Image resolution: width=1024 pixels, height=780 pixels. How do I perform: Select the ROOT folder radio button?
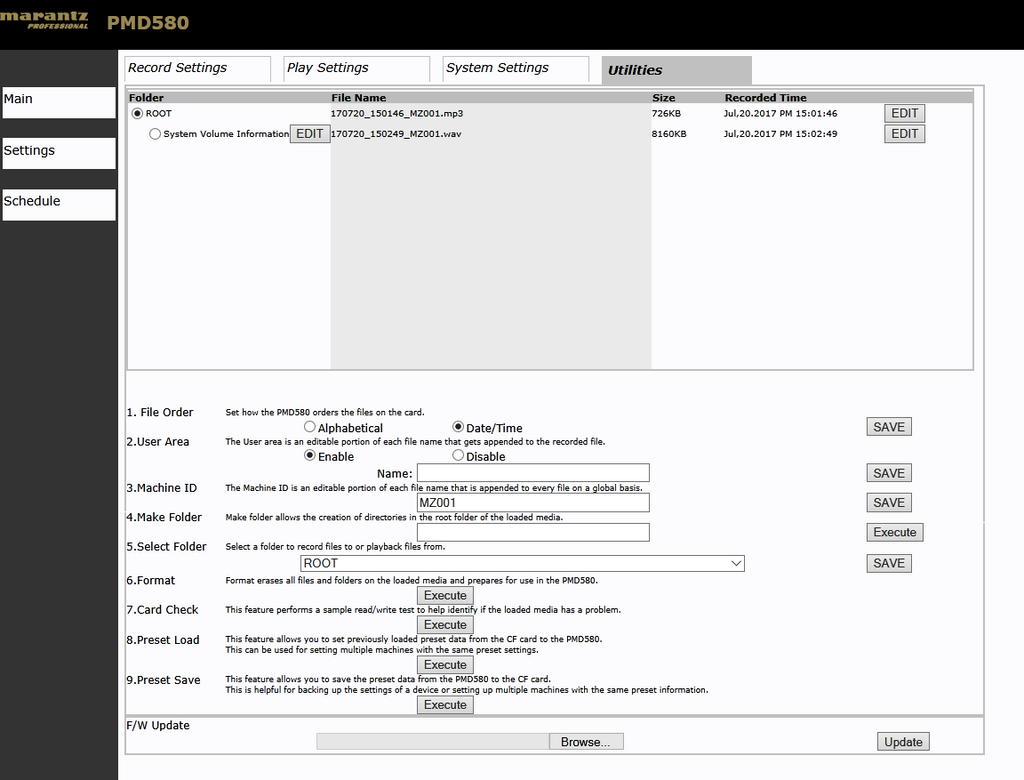coord(137,114)
